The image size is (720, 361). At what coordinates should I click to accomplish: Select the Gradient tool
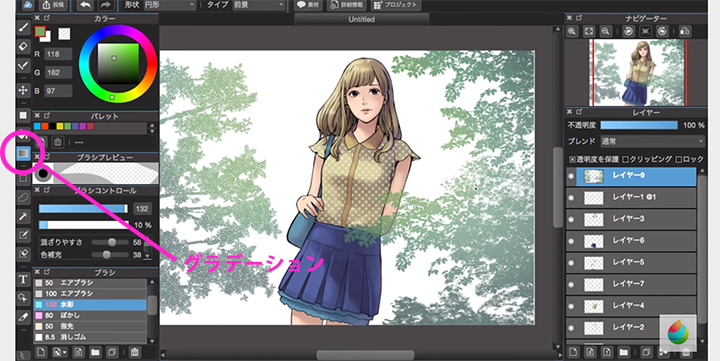(23, 153)
